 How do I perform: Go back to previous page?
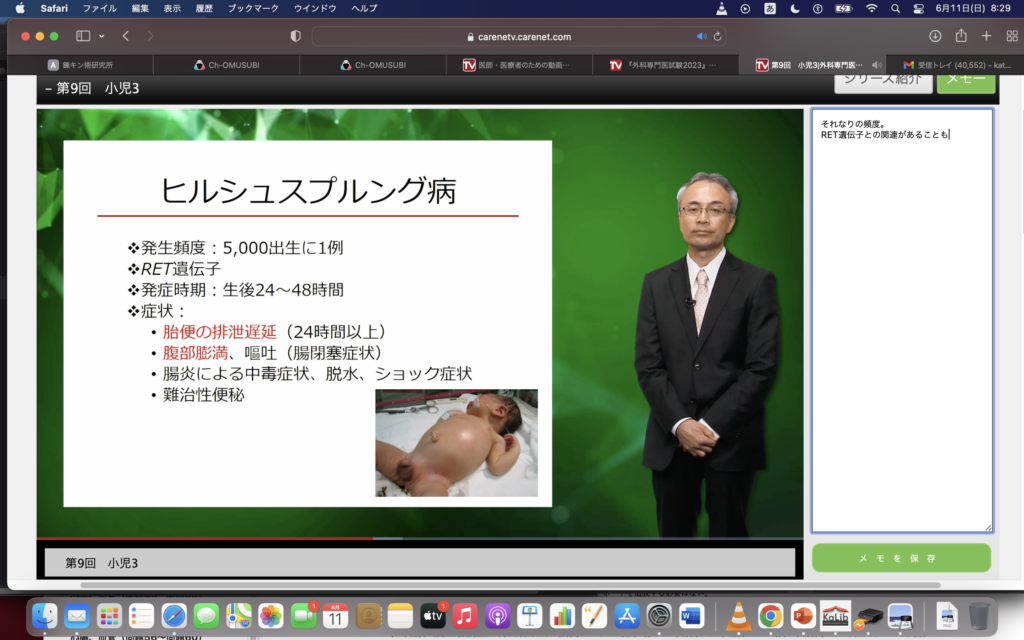point(126,36)
